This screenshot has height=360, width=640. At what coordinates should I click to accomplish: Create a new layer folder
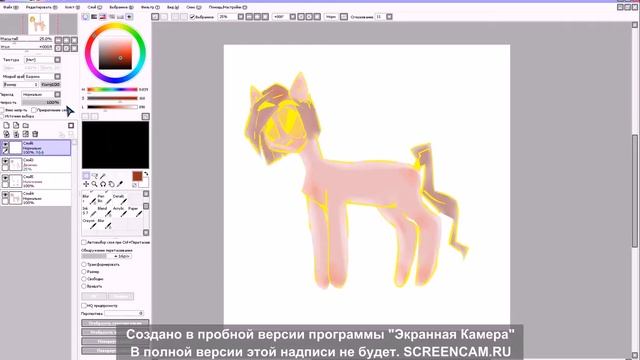point(26,125)
